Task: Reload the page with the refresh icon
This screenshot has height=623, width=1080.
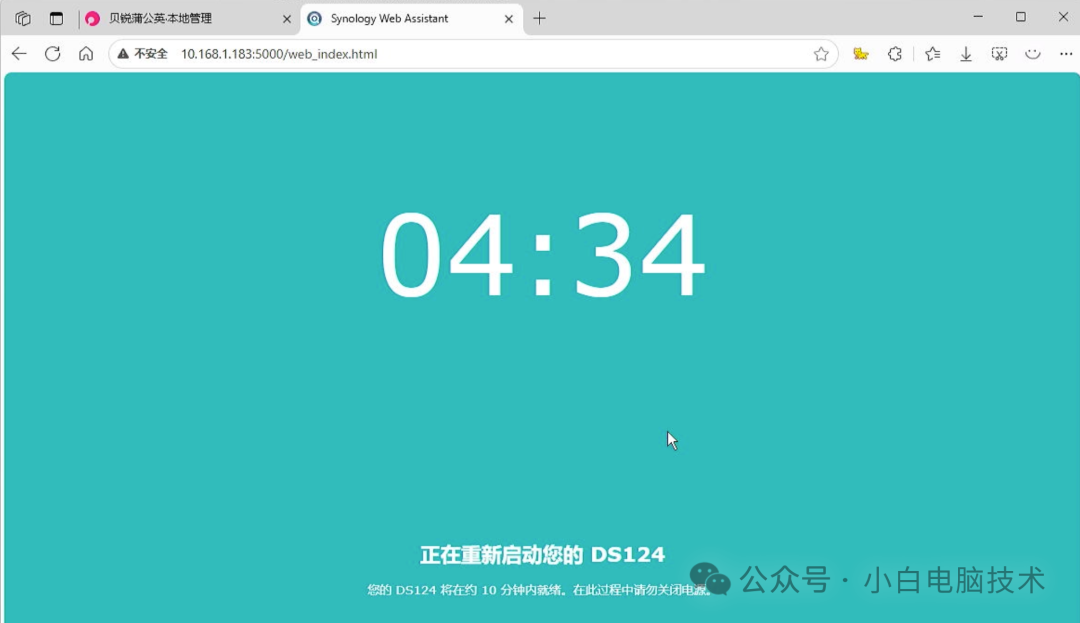Action: tap(53, 53)
